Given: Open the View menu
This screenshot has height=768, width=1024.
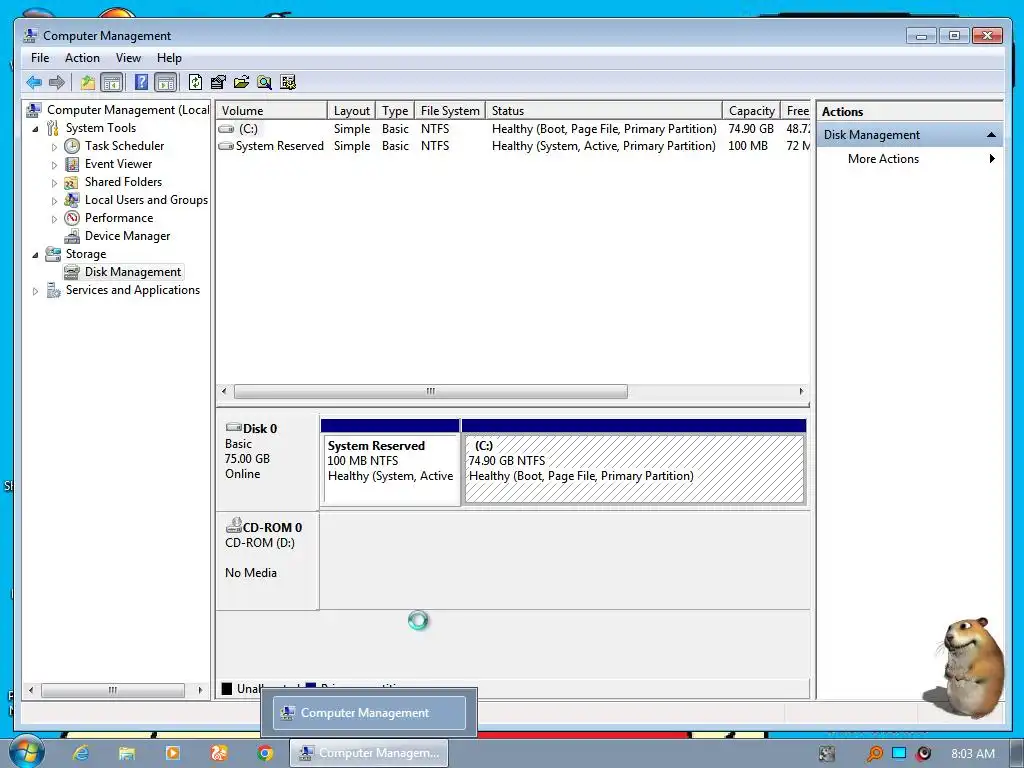Looking at the screenshot, I should tap(128, 58).
